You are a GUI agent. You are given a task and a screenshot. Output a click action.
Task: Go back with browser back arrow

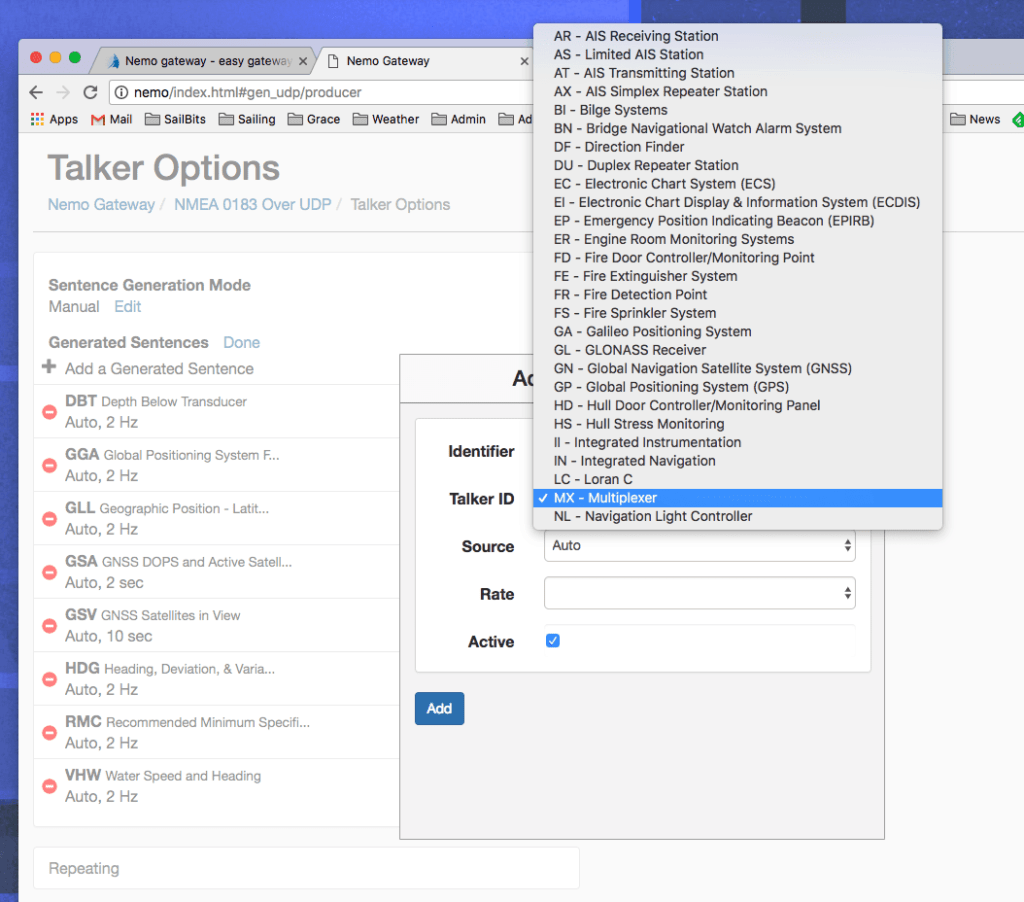point(36,92)
